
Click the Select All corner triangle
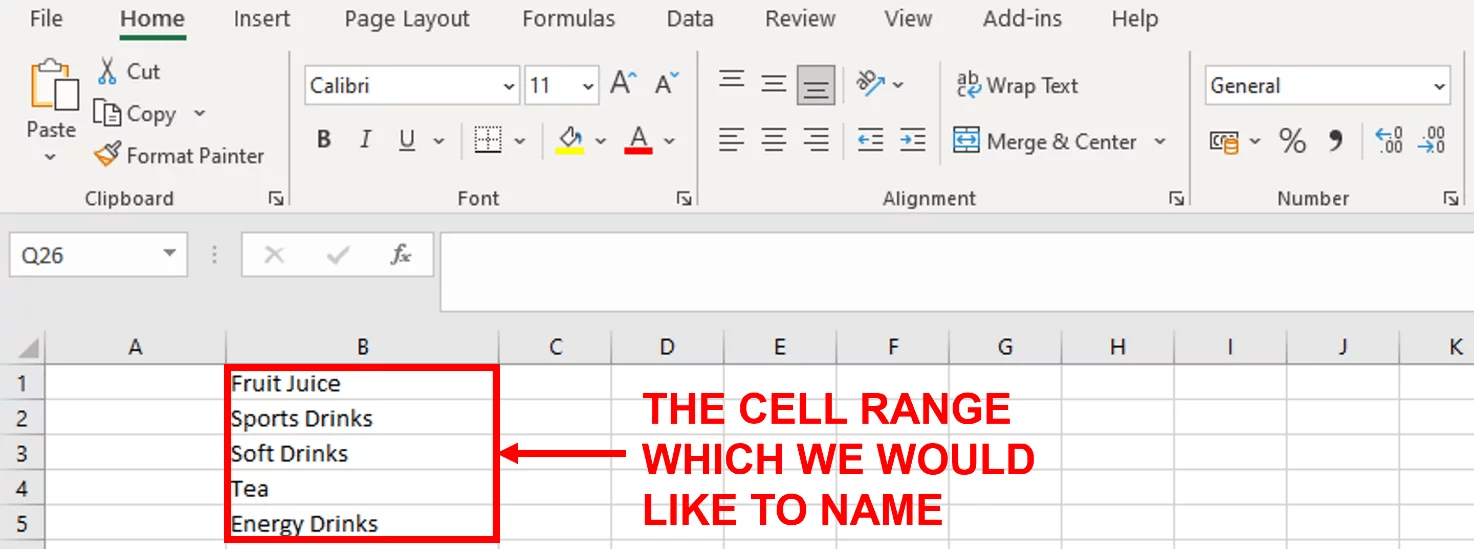tap(29, 348)
